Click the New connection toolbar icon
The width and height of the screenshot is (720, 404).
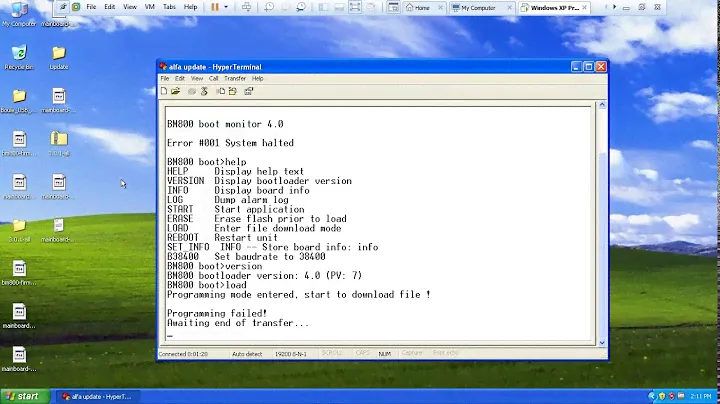(x=165, y=91)
